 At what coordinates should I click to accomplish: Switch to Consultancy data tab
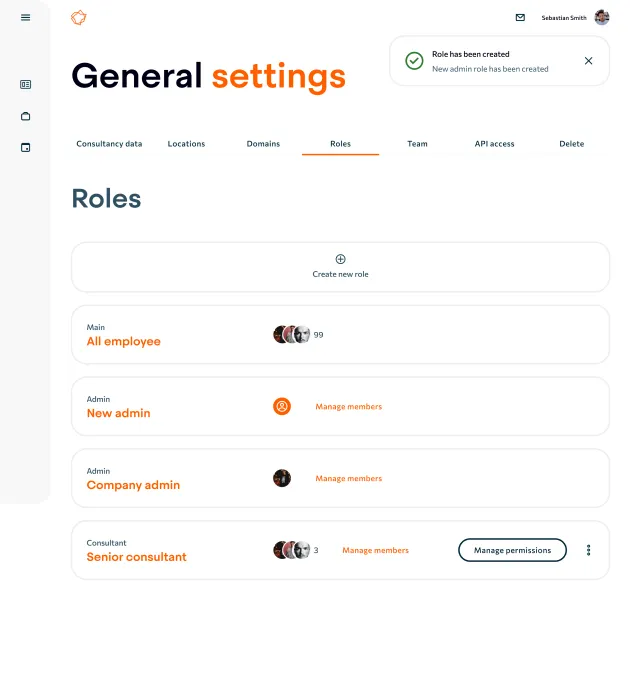(x=109, y=144)
